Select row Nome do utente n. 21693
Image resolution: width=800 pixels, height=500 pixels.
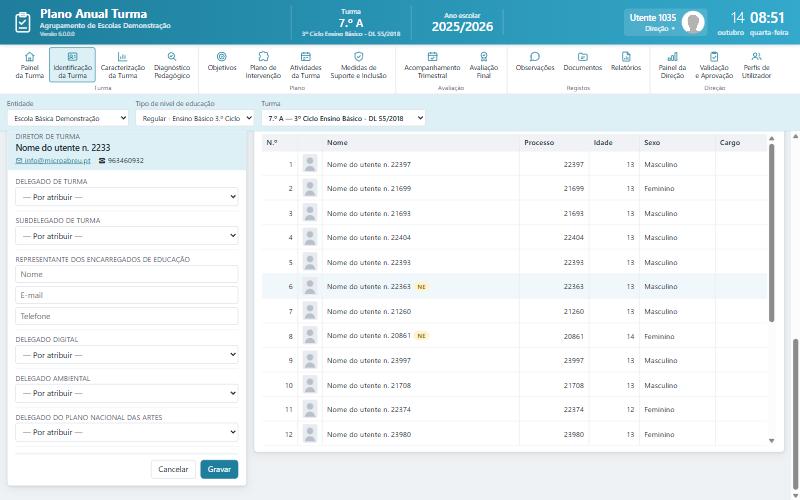(x=514, y=213)
